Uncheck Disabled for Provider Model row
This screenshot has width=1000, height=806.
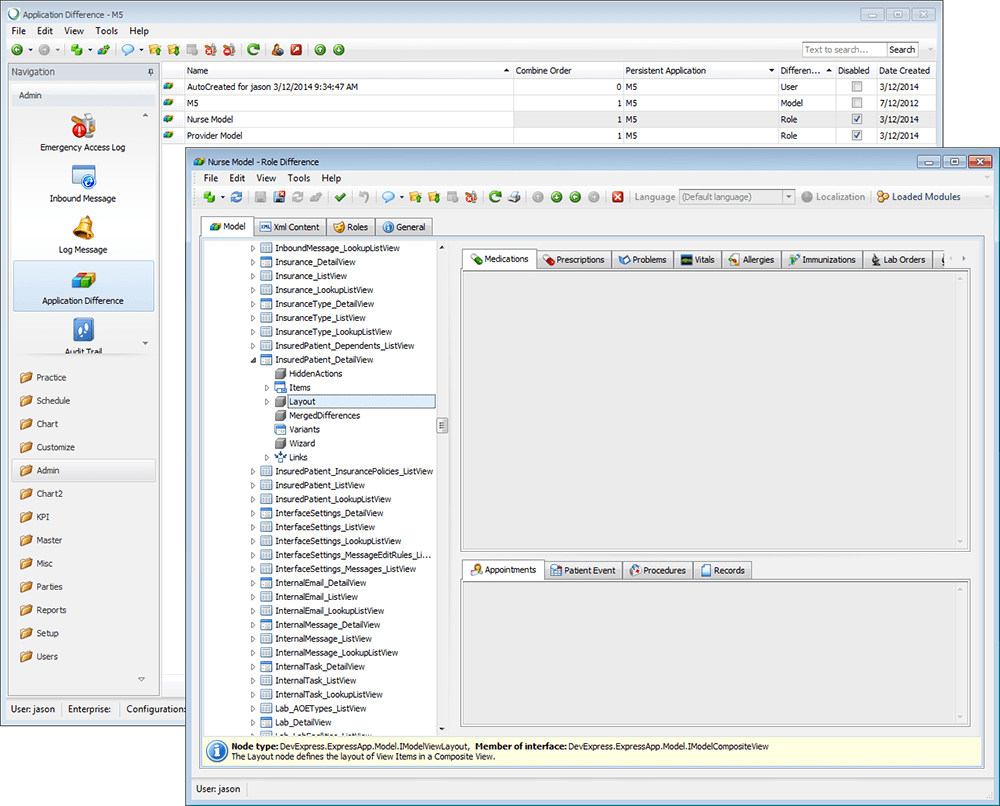click(x=856, y=135)
